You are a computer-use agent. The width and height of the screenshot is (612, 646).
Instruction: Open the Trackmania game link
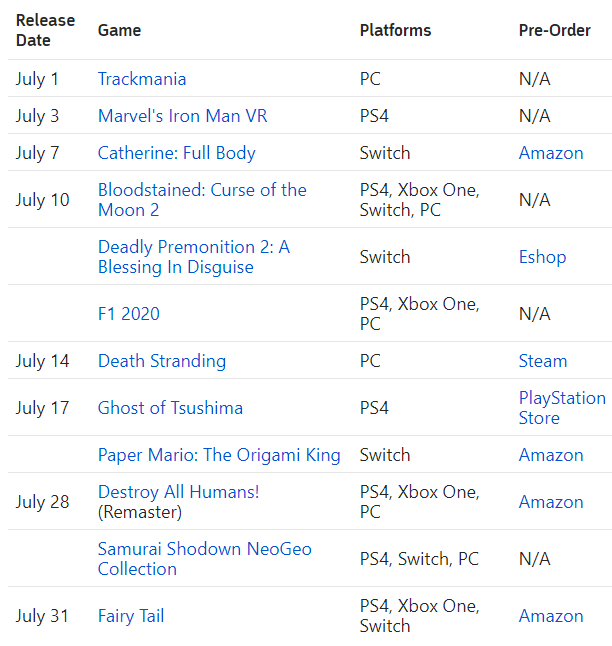point(142,79)
